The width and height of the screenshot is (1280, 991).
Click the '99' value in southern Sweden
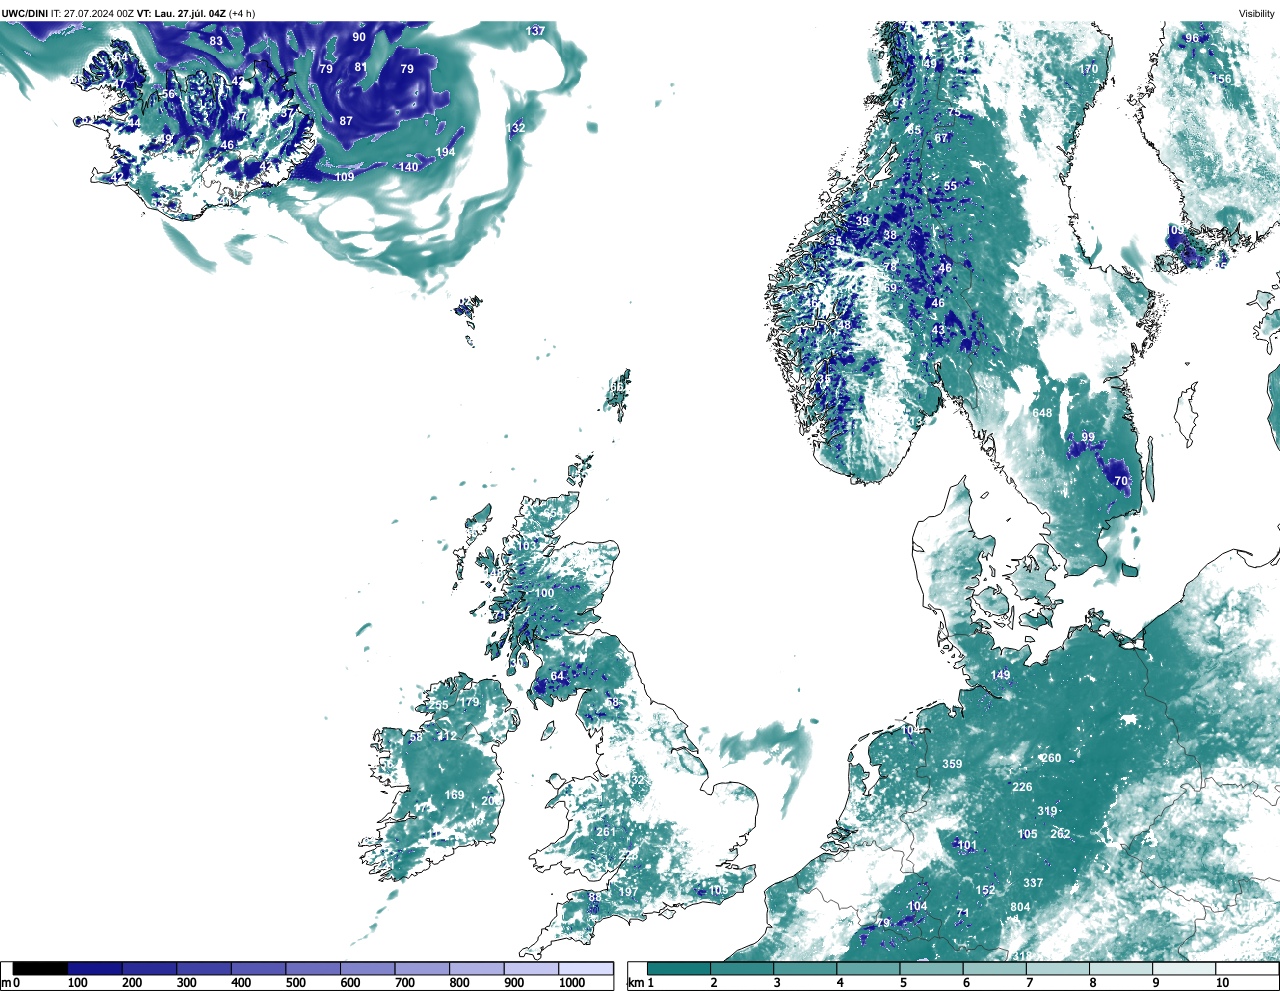point(1088,437)
